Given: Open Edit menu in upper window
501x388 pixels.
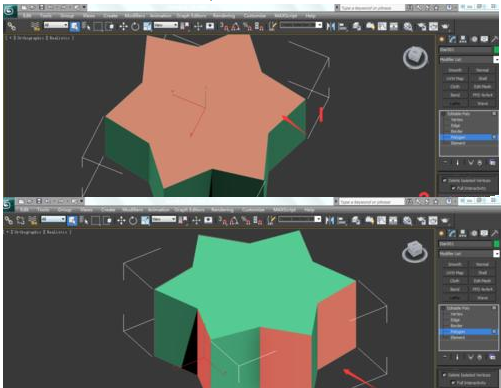Looking at the screenshot, I should click(27, 16).
